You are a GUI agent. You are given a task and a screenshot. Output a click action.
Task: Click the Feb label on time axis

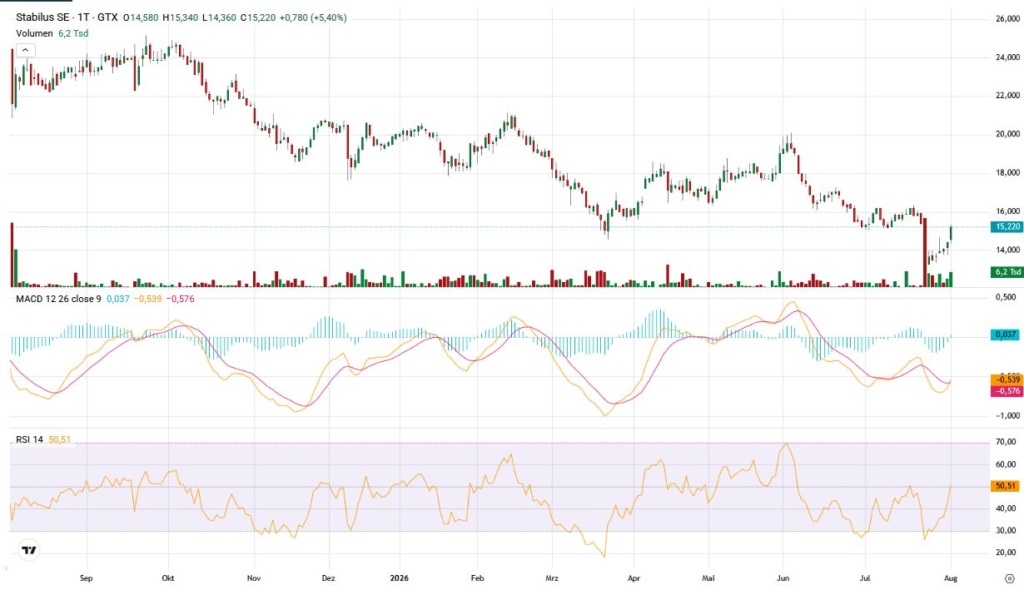477,578
